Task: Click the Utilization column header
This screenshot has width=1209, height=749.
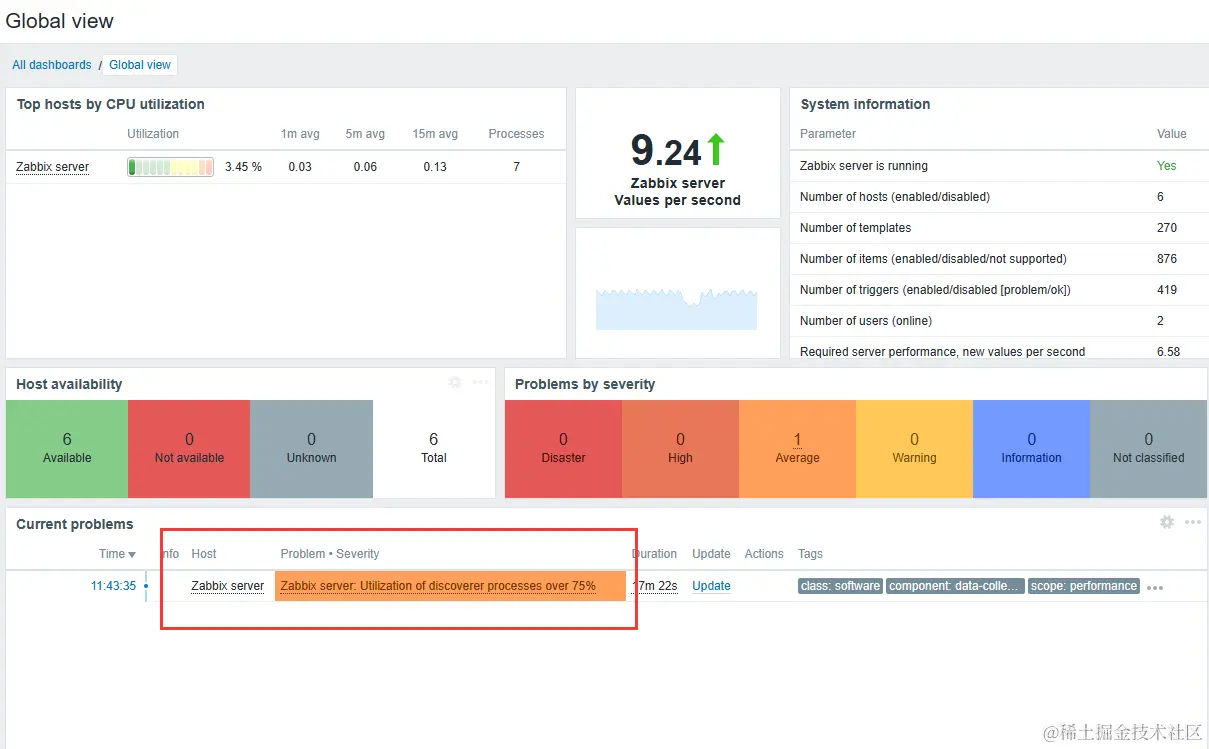Action: [x=153, y=134]
